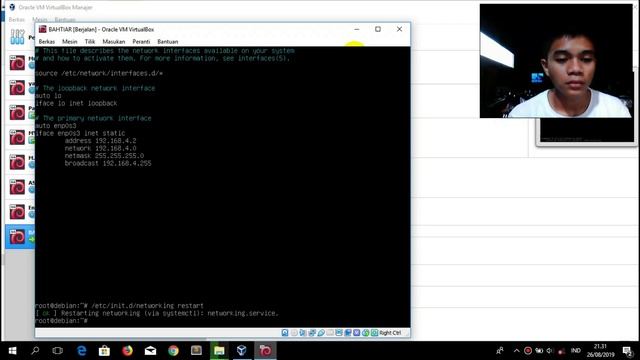Open the Berkas menu in the VM window
The image size is (640, 360).
[47, 42]
